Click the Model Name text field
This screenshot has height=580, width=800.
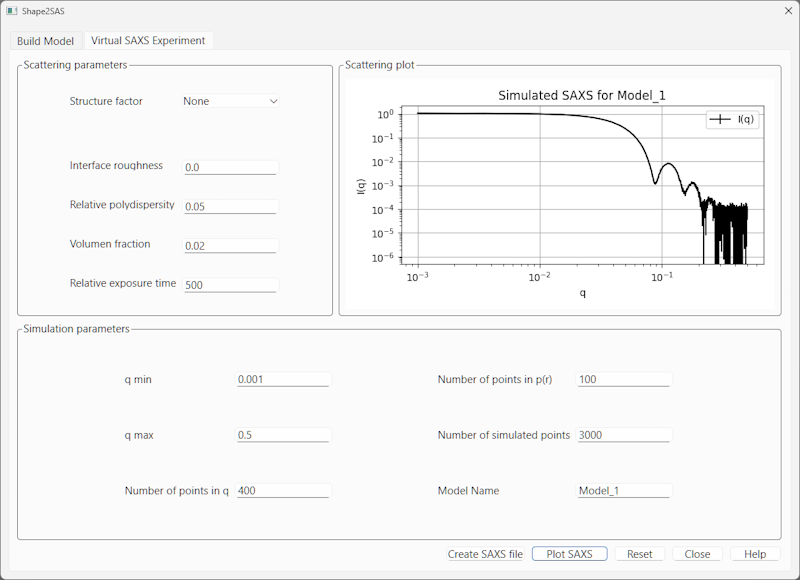click(624, 491)
